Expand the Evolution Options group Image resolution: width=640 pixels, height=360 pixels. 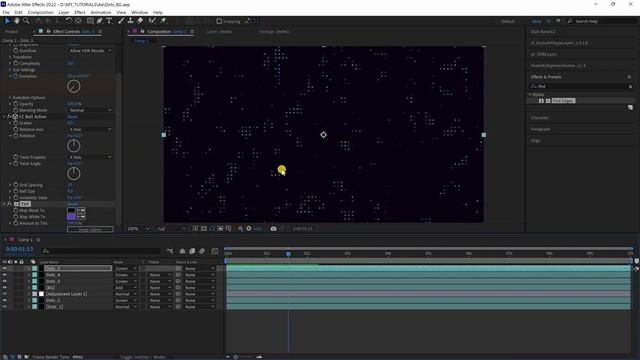click(10, 98)
